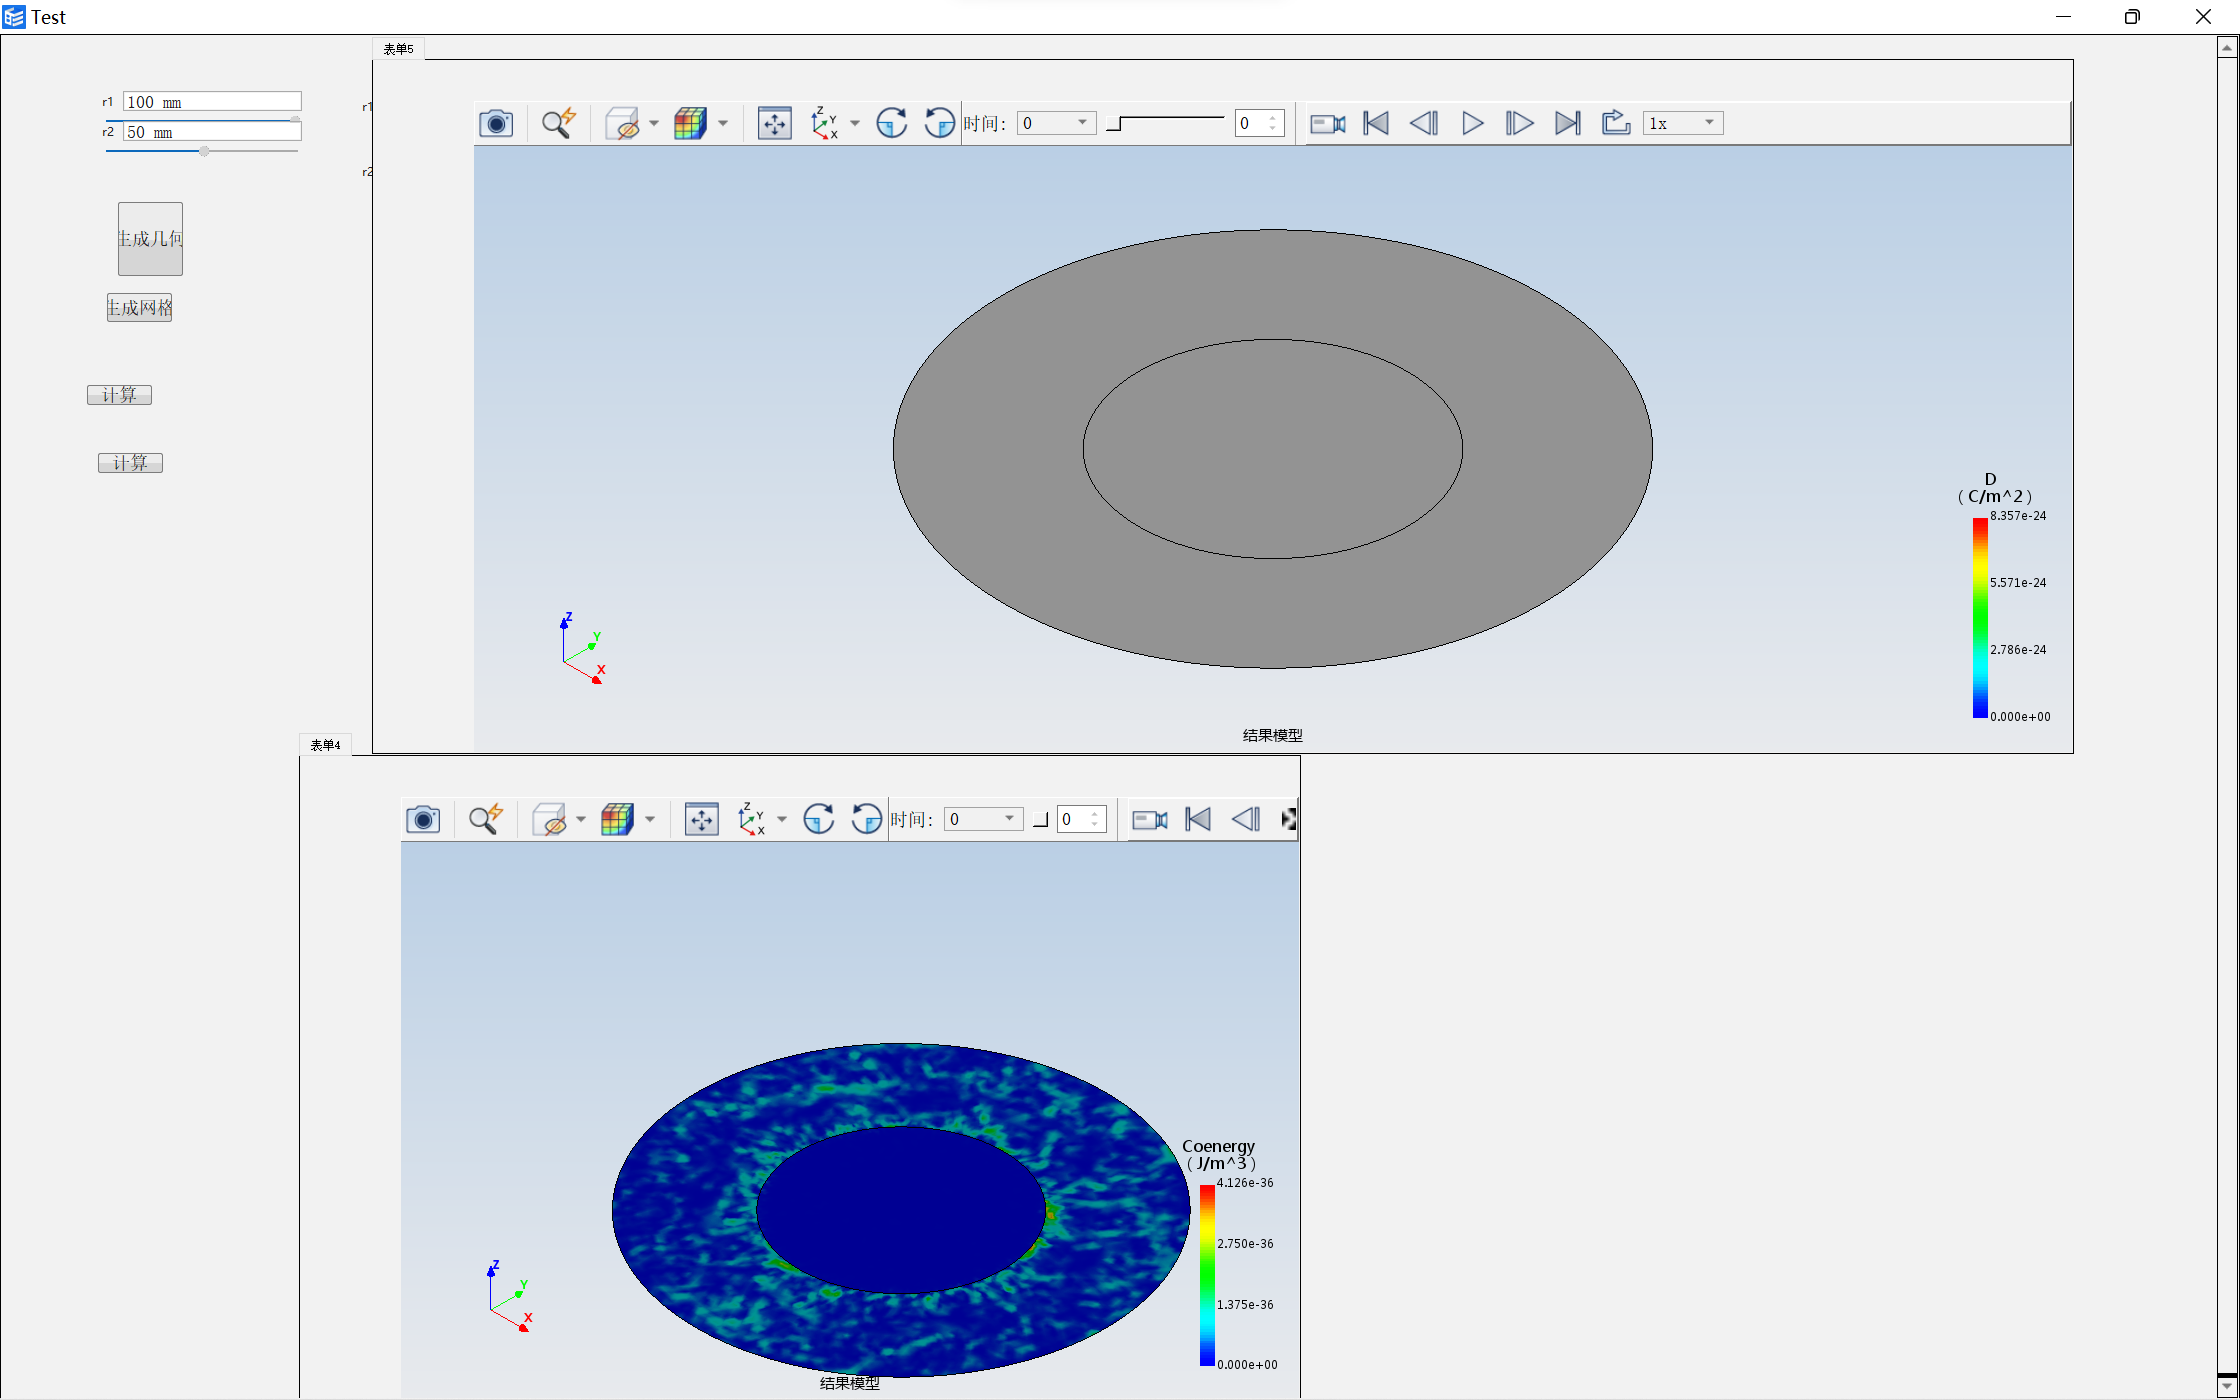
Task: Step back one frame in 表单5
Action: (1424, 123)
